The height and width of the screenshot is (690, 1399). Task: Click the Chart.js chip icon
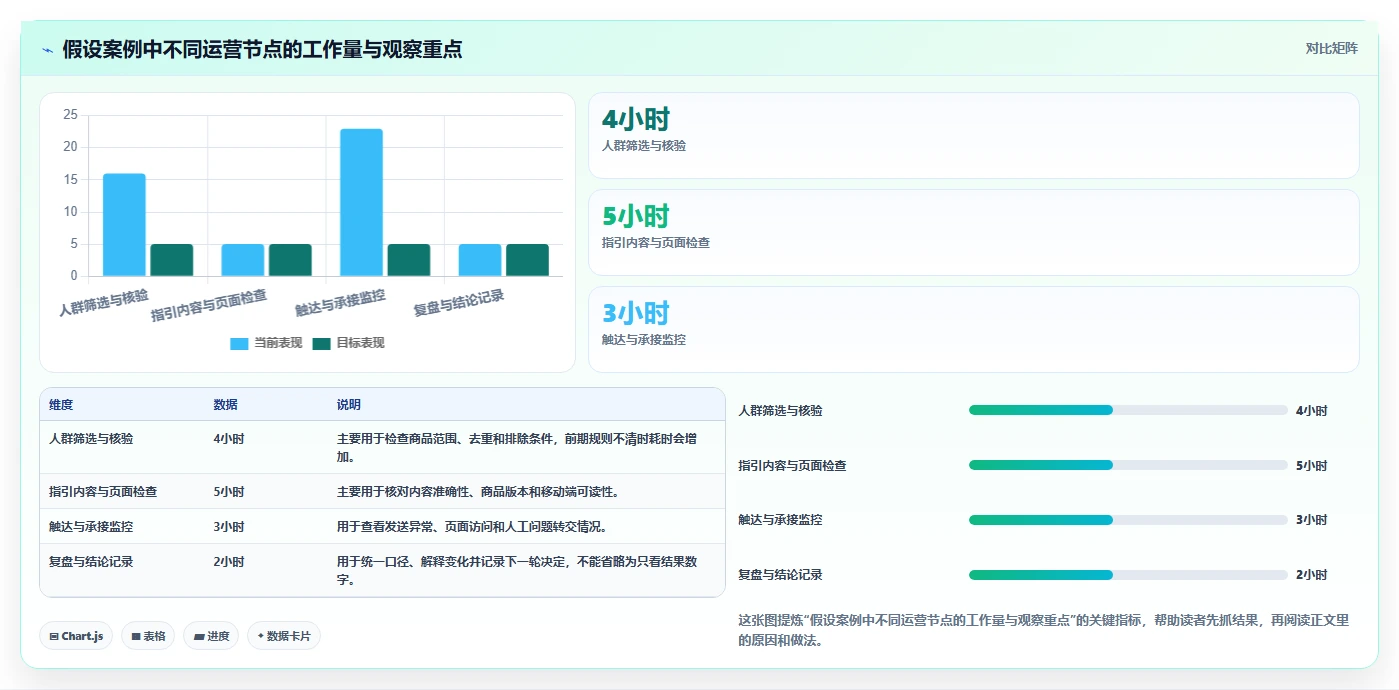click(53, 636)
